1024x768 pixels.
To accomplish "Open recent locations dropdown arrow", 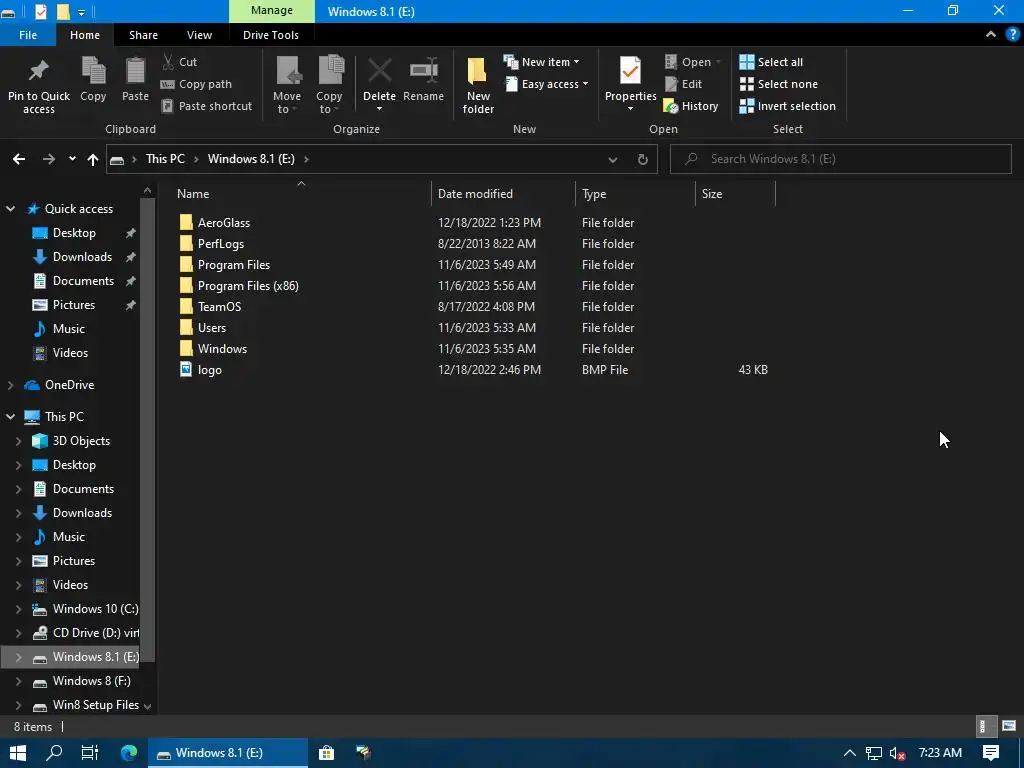I will pyautogui.click(x=72, y=159).
